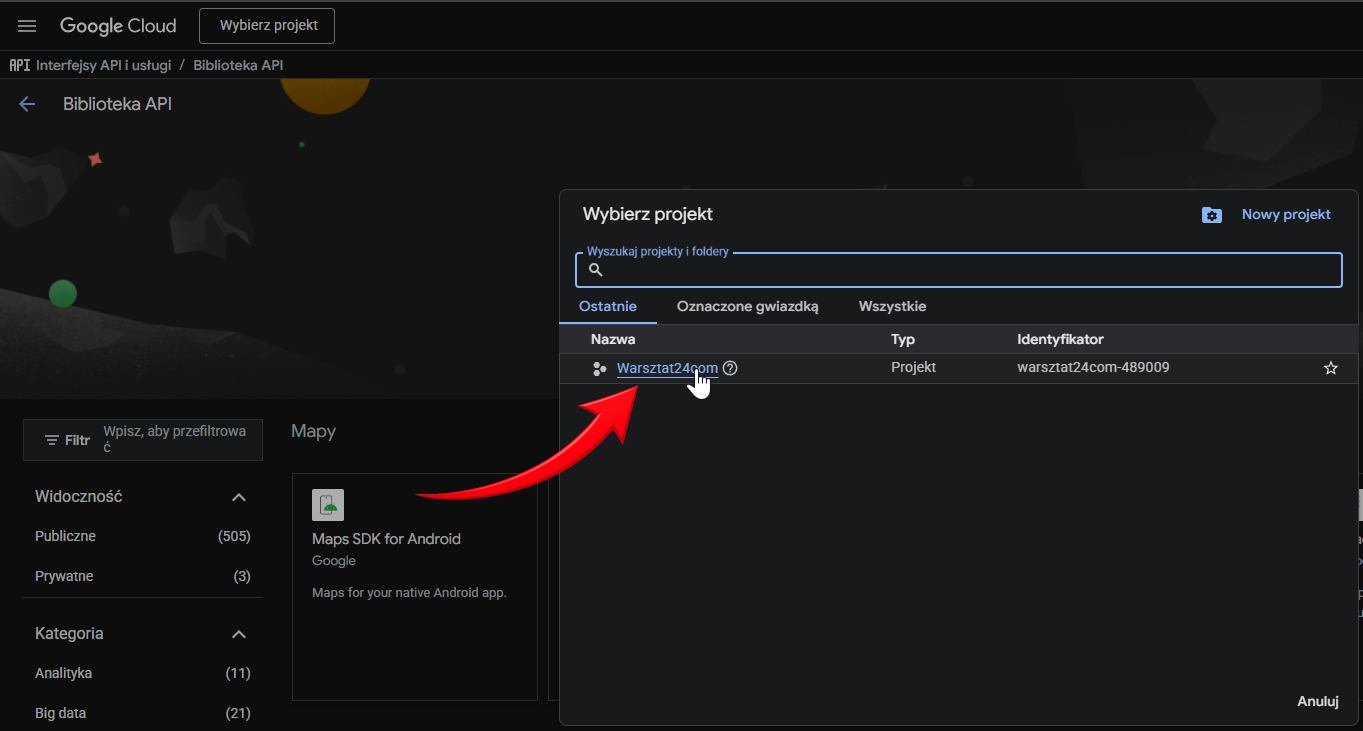Open the Wybierz projekt selector button
Screen dimensions: 1363x731
click(267, 26)
